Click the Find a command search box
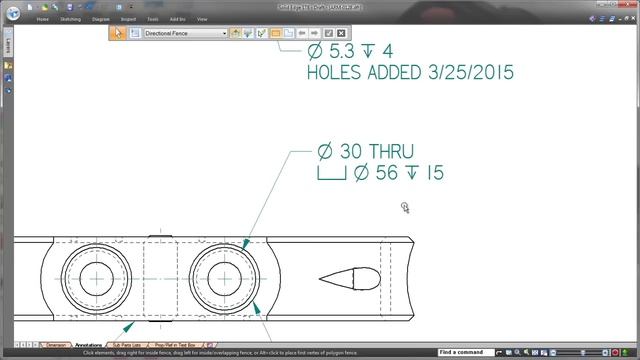Viewport: 640px width, 360px height. pyautogui.click(x=466, y=352)
